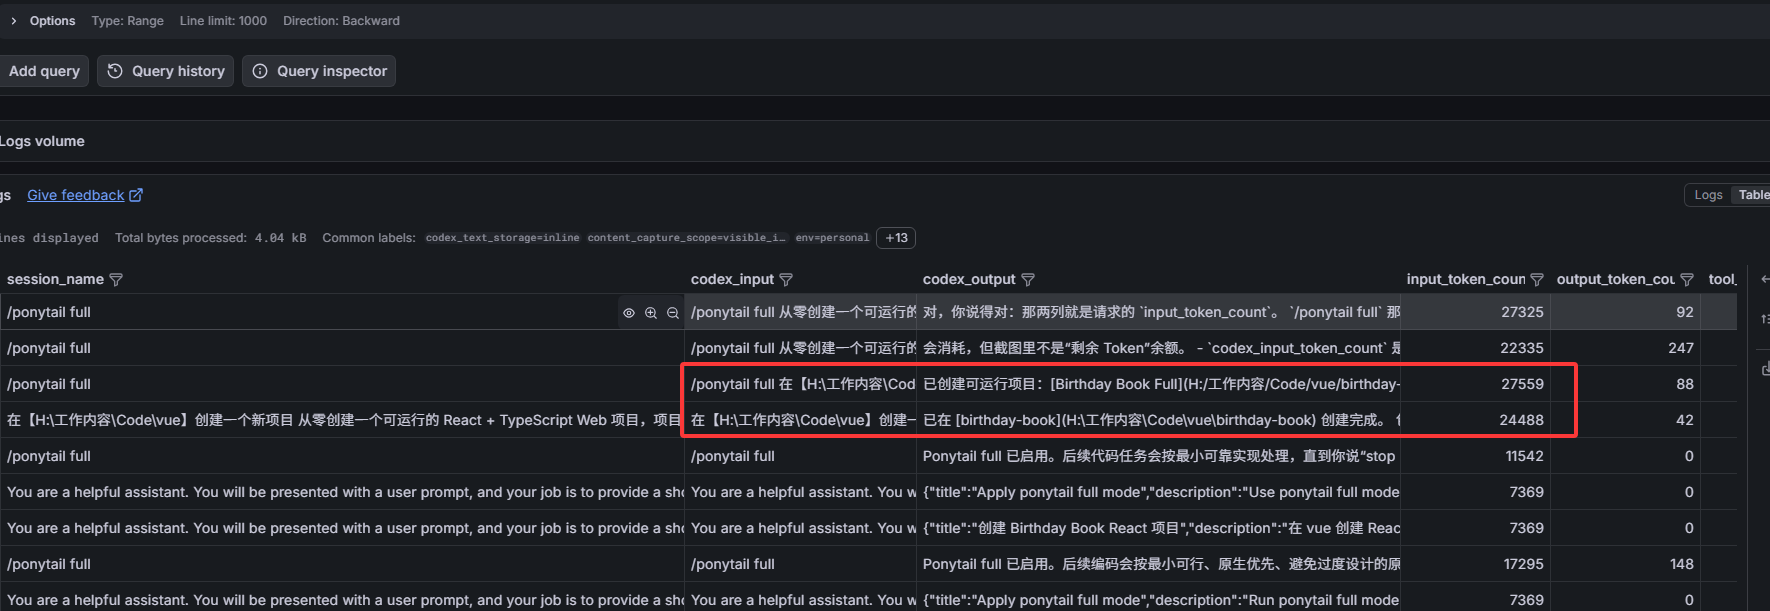Select the output token value 247
The height and width of the screenshot is (611, 1770).
(x=1681, y=348)
